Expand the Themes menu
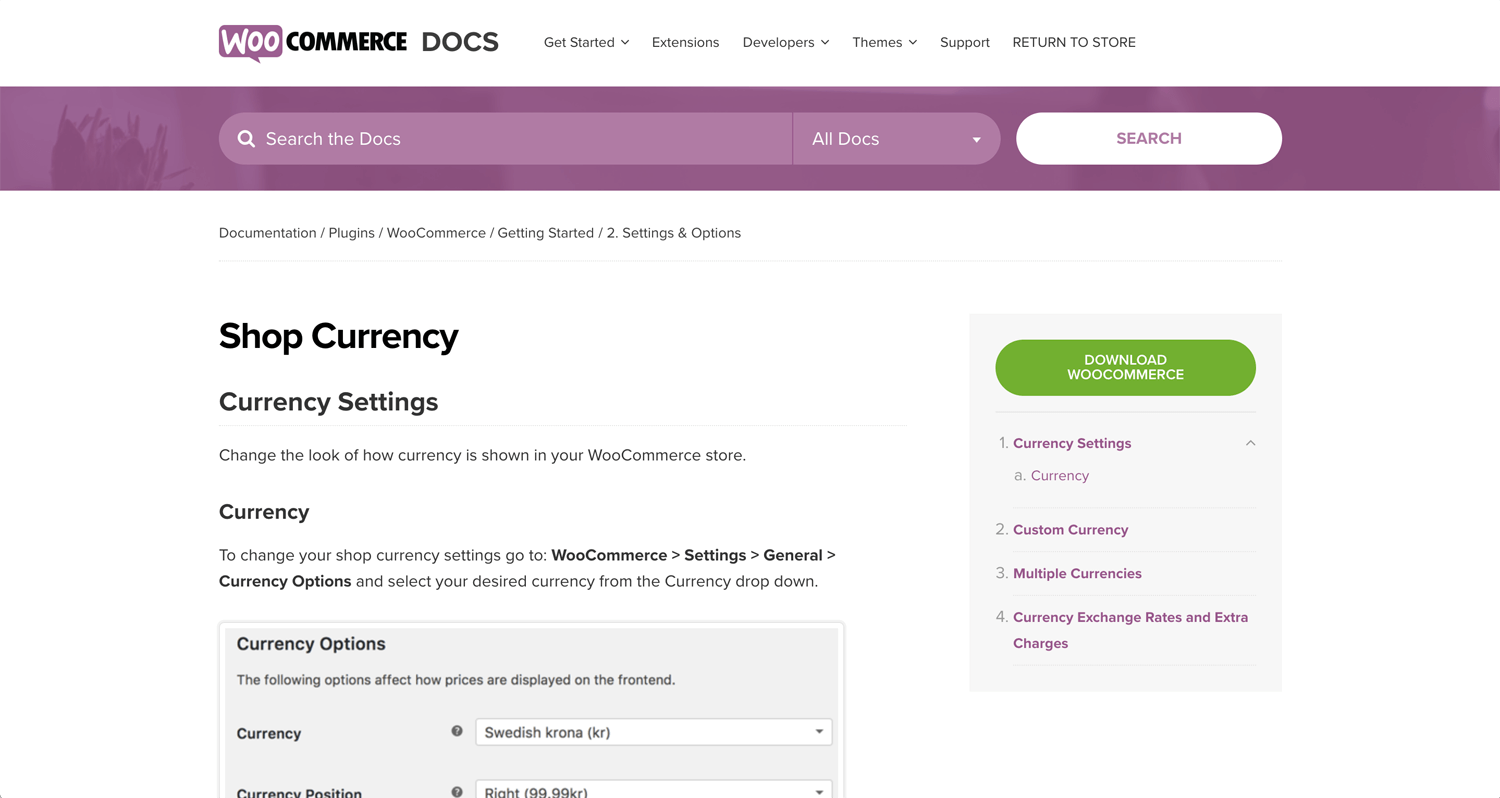 tap(885, 42)
